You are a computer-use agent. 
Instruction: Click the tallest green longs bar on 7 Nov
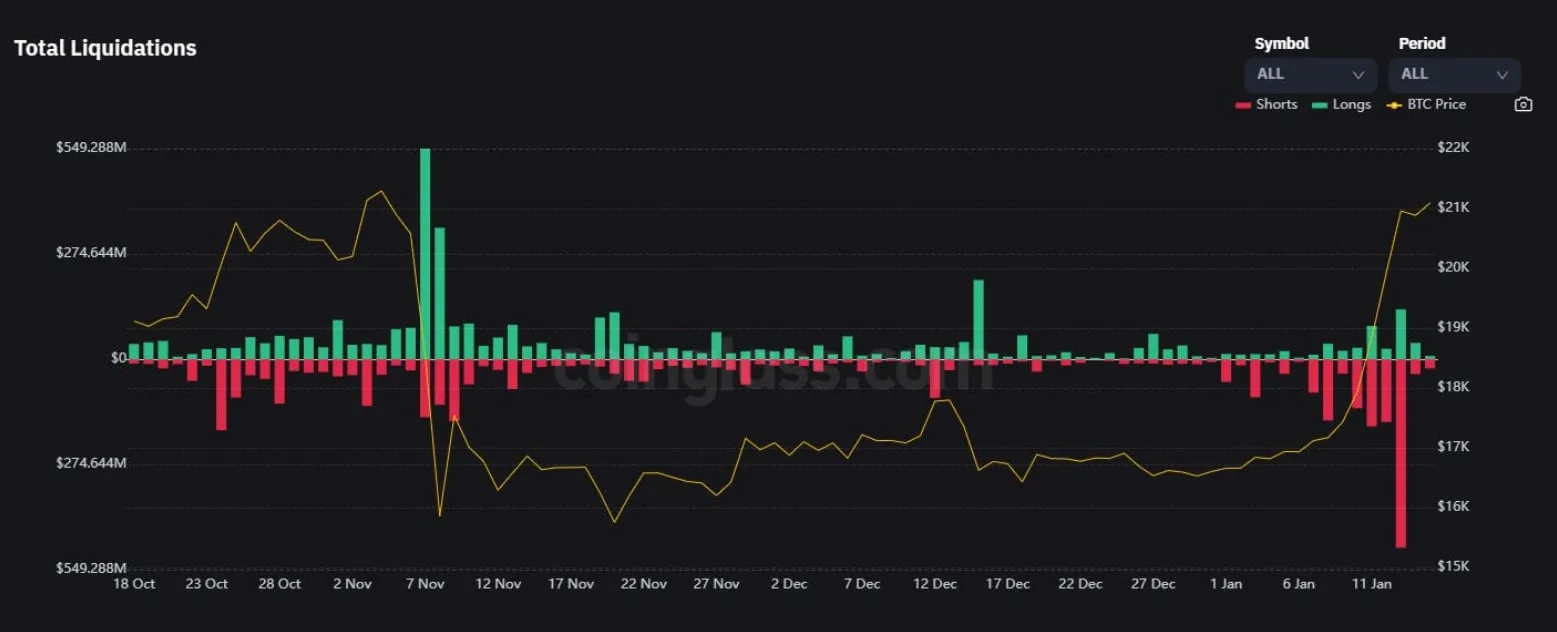pos(425,253)
